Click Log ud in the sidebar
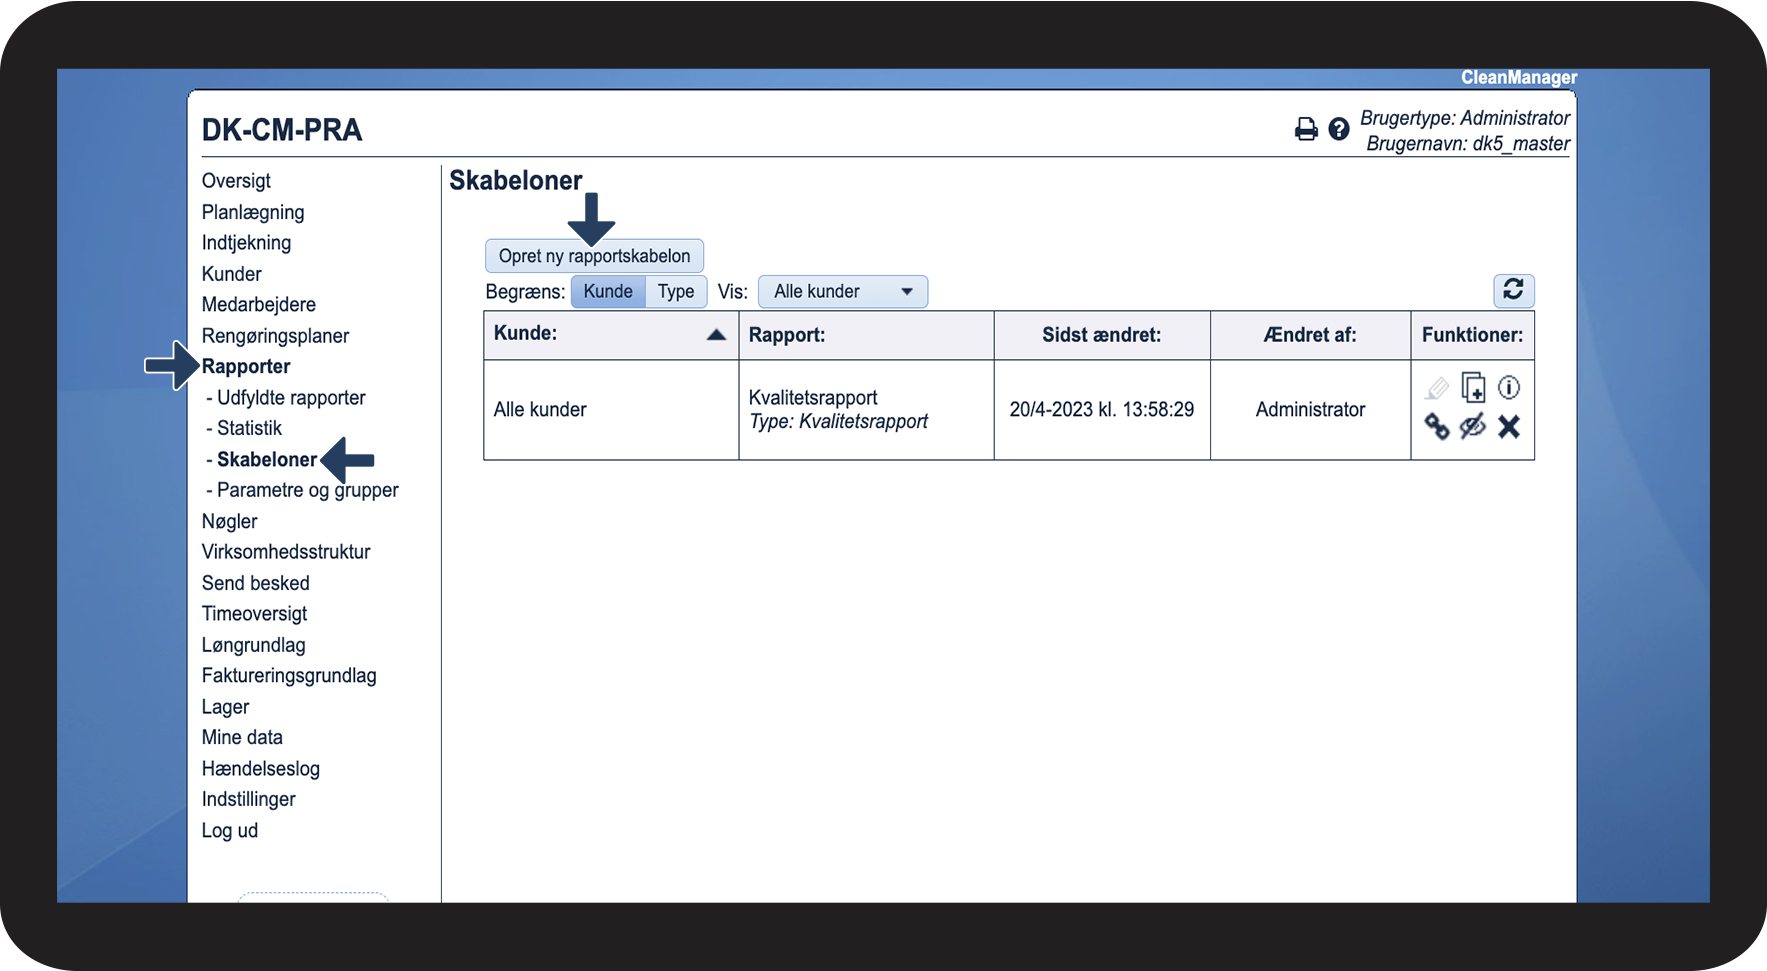 tap(230, 830)
